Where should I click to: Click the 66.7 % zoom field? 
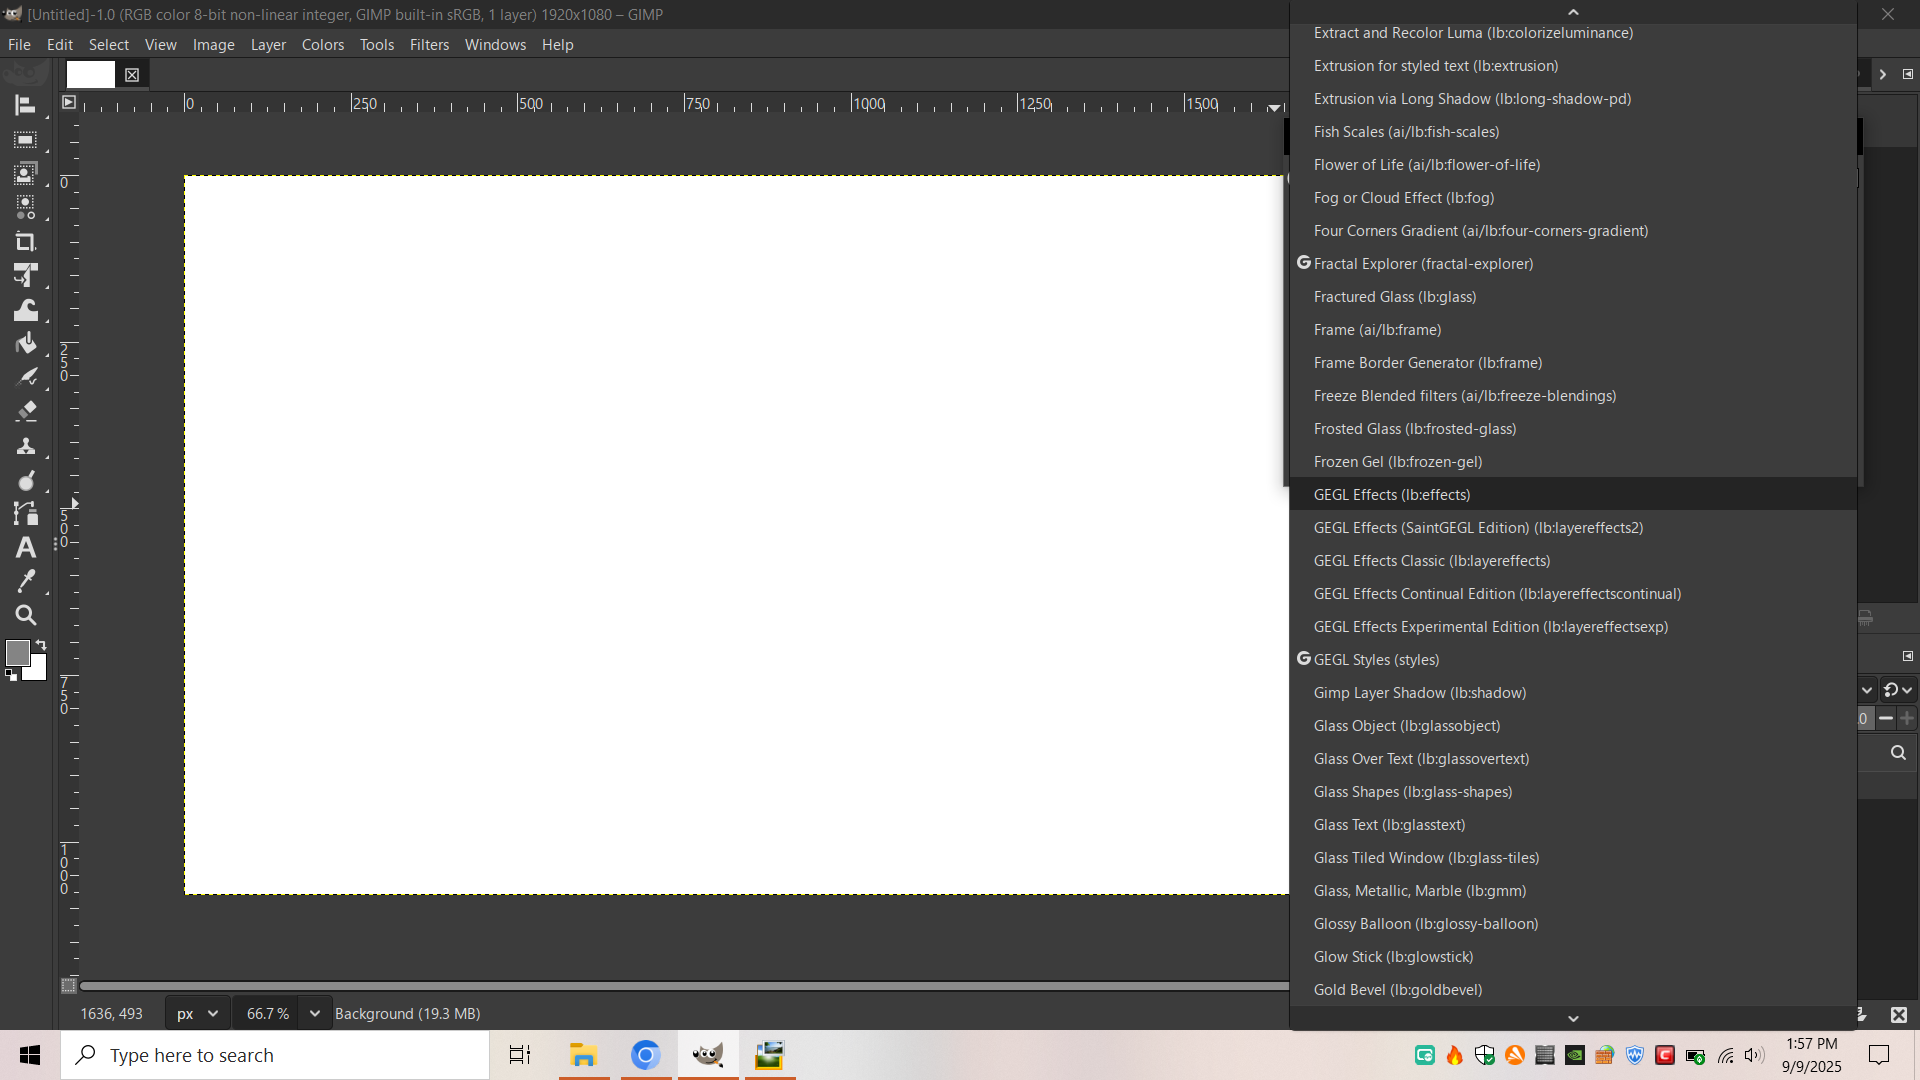pos(267,1014)
